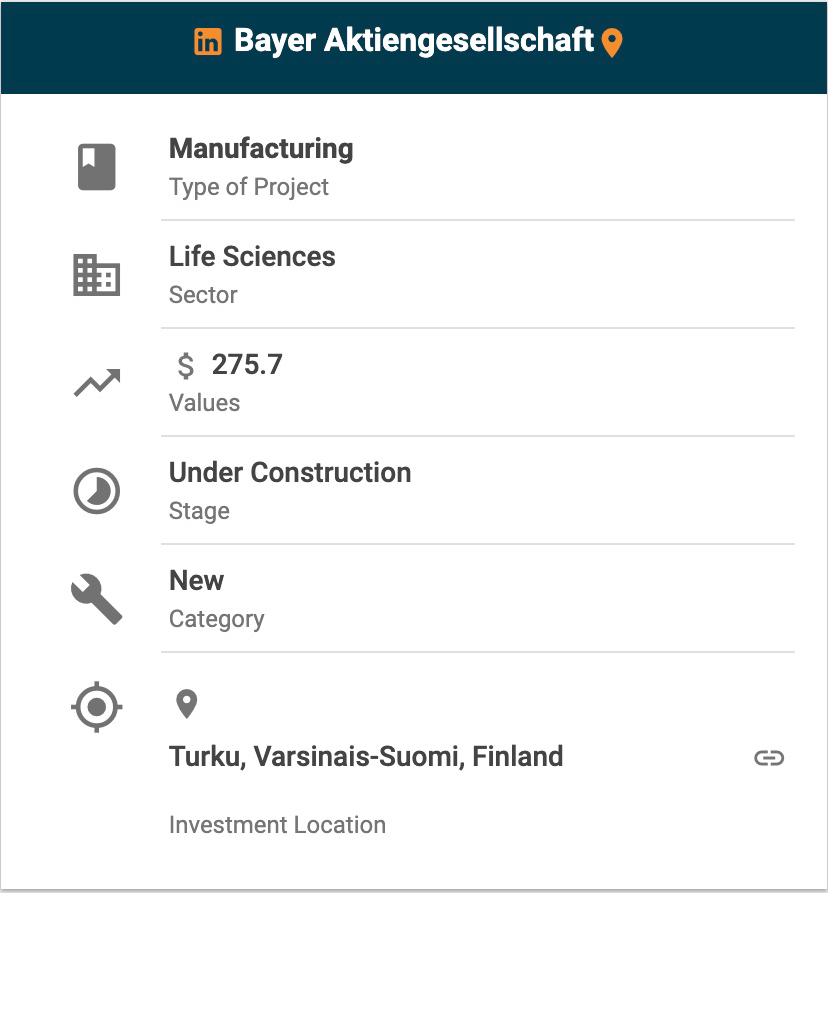Click the Bayer Aktiengesellschaft title
Screen dimensions: 828x1014
(x=414, y=41)
